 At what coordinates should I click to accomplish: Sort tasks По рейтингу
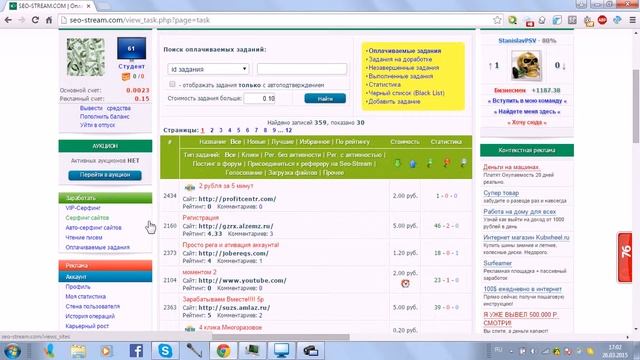coord(352,142)
